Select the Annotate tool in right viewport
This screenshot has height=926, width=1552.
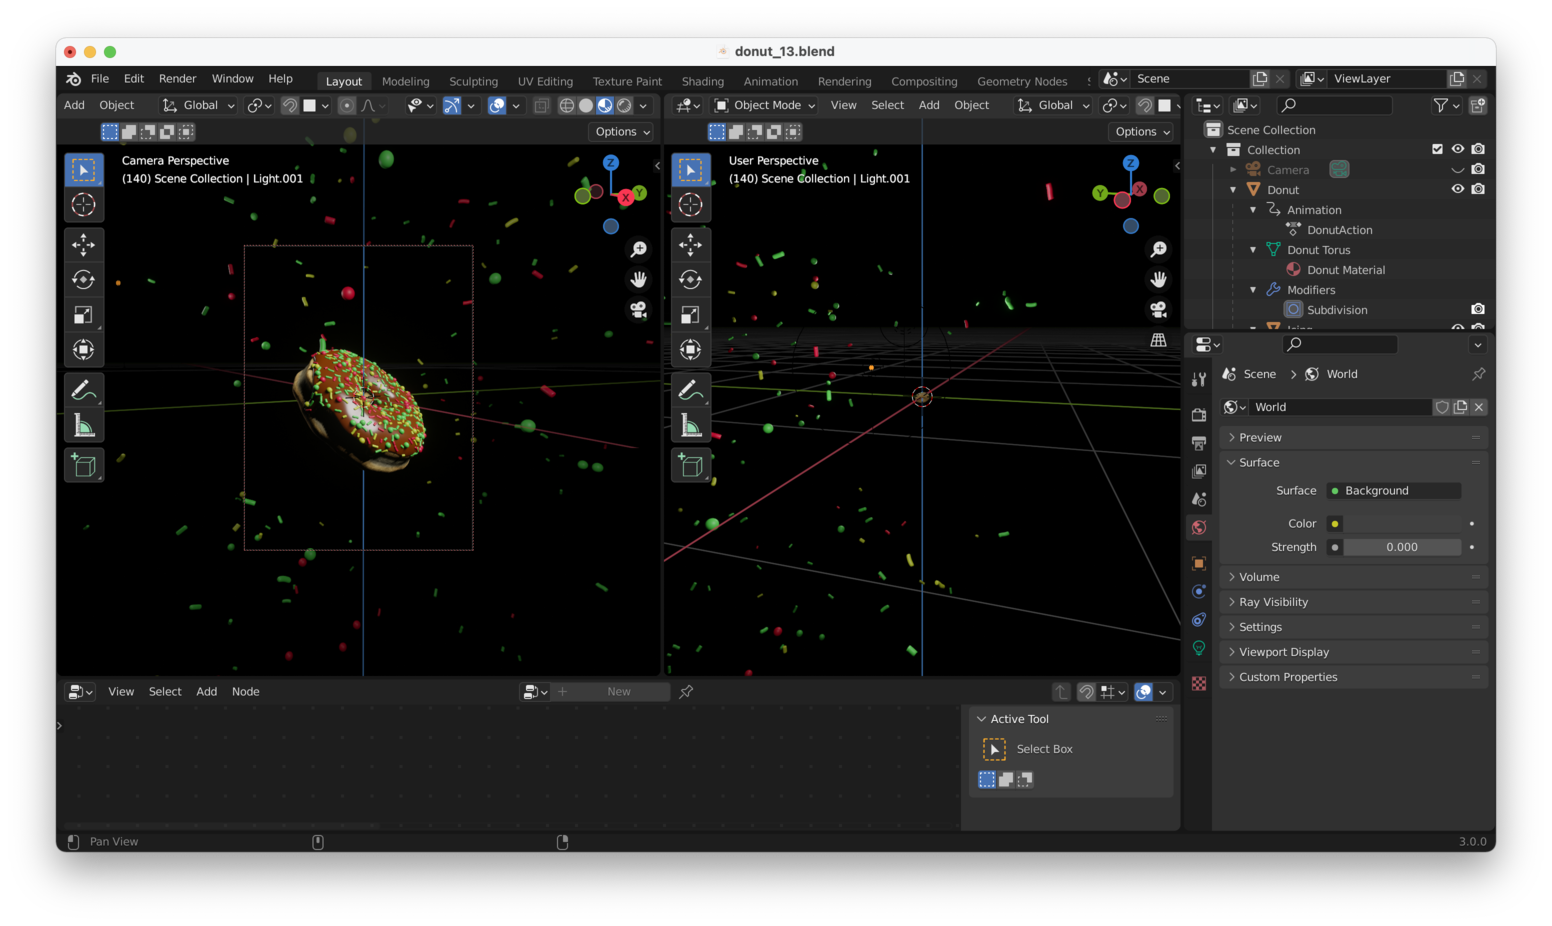[690, 390]
